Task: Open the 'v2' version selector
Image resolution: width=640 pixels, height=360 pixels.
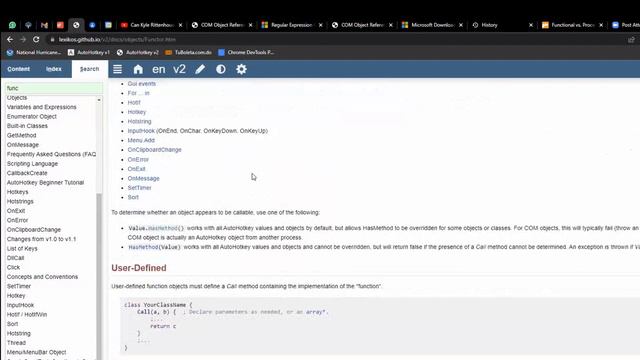Action: click(x=179, y=69)
